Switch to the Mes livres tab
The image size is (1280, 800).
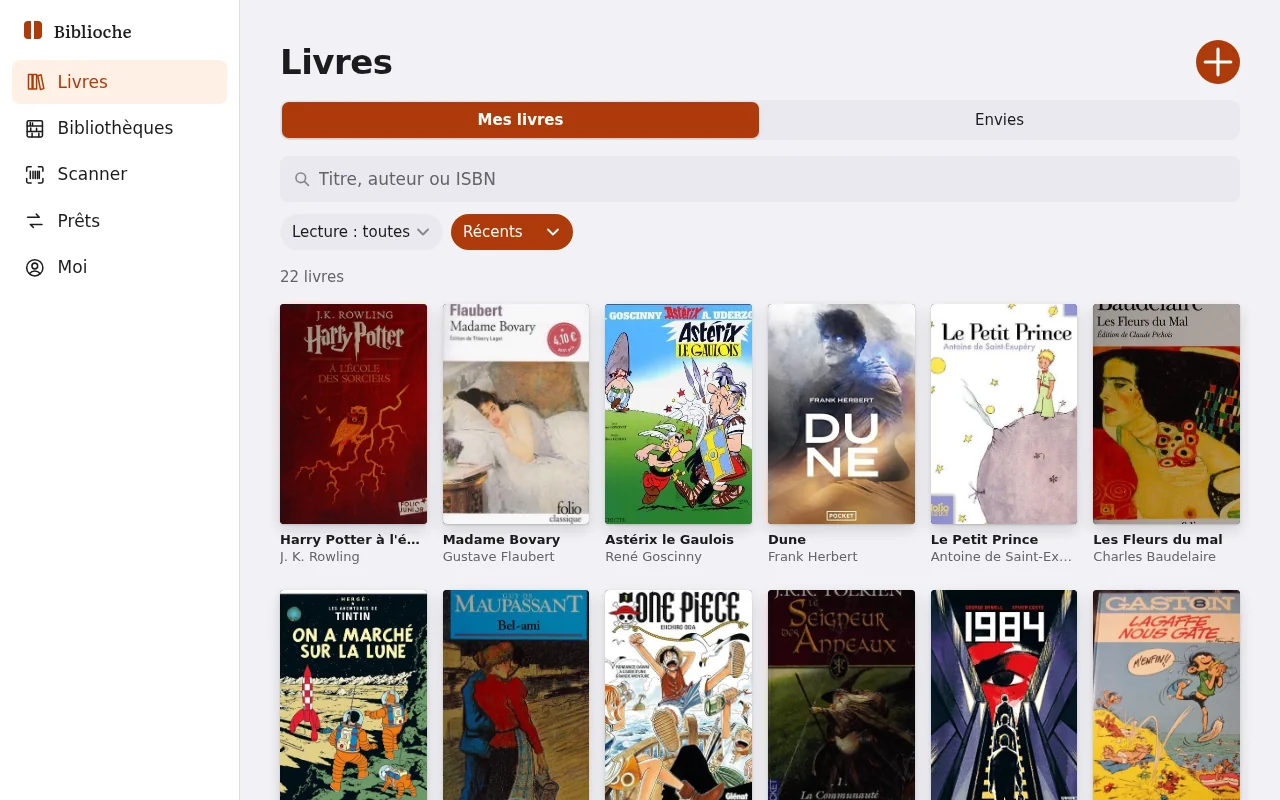click(520, 120)
